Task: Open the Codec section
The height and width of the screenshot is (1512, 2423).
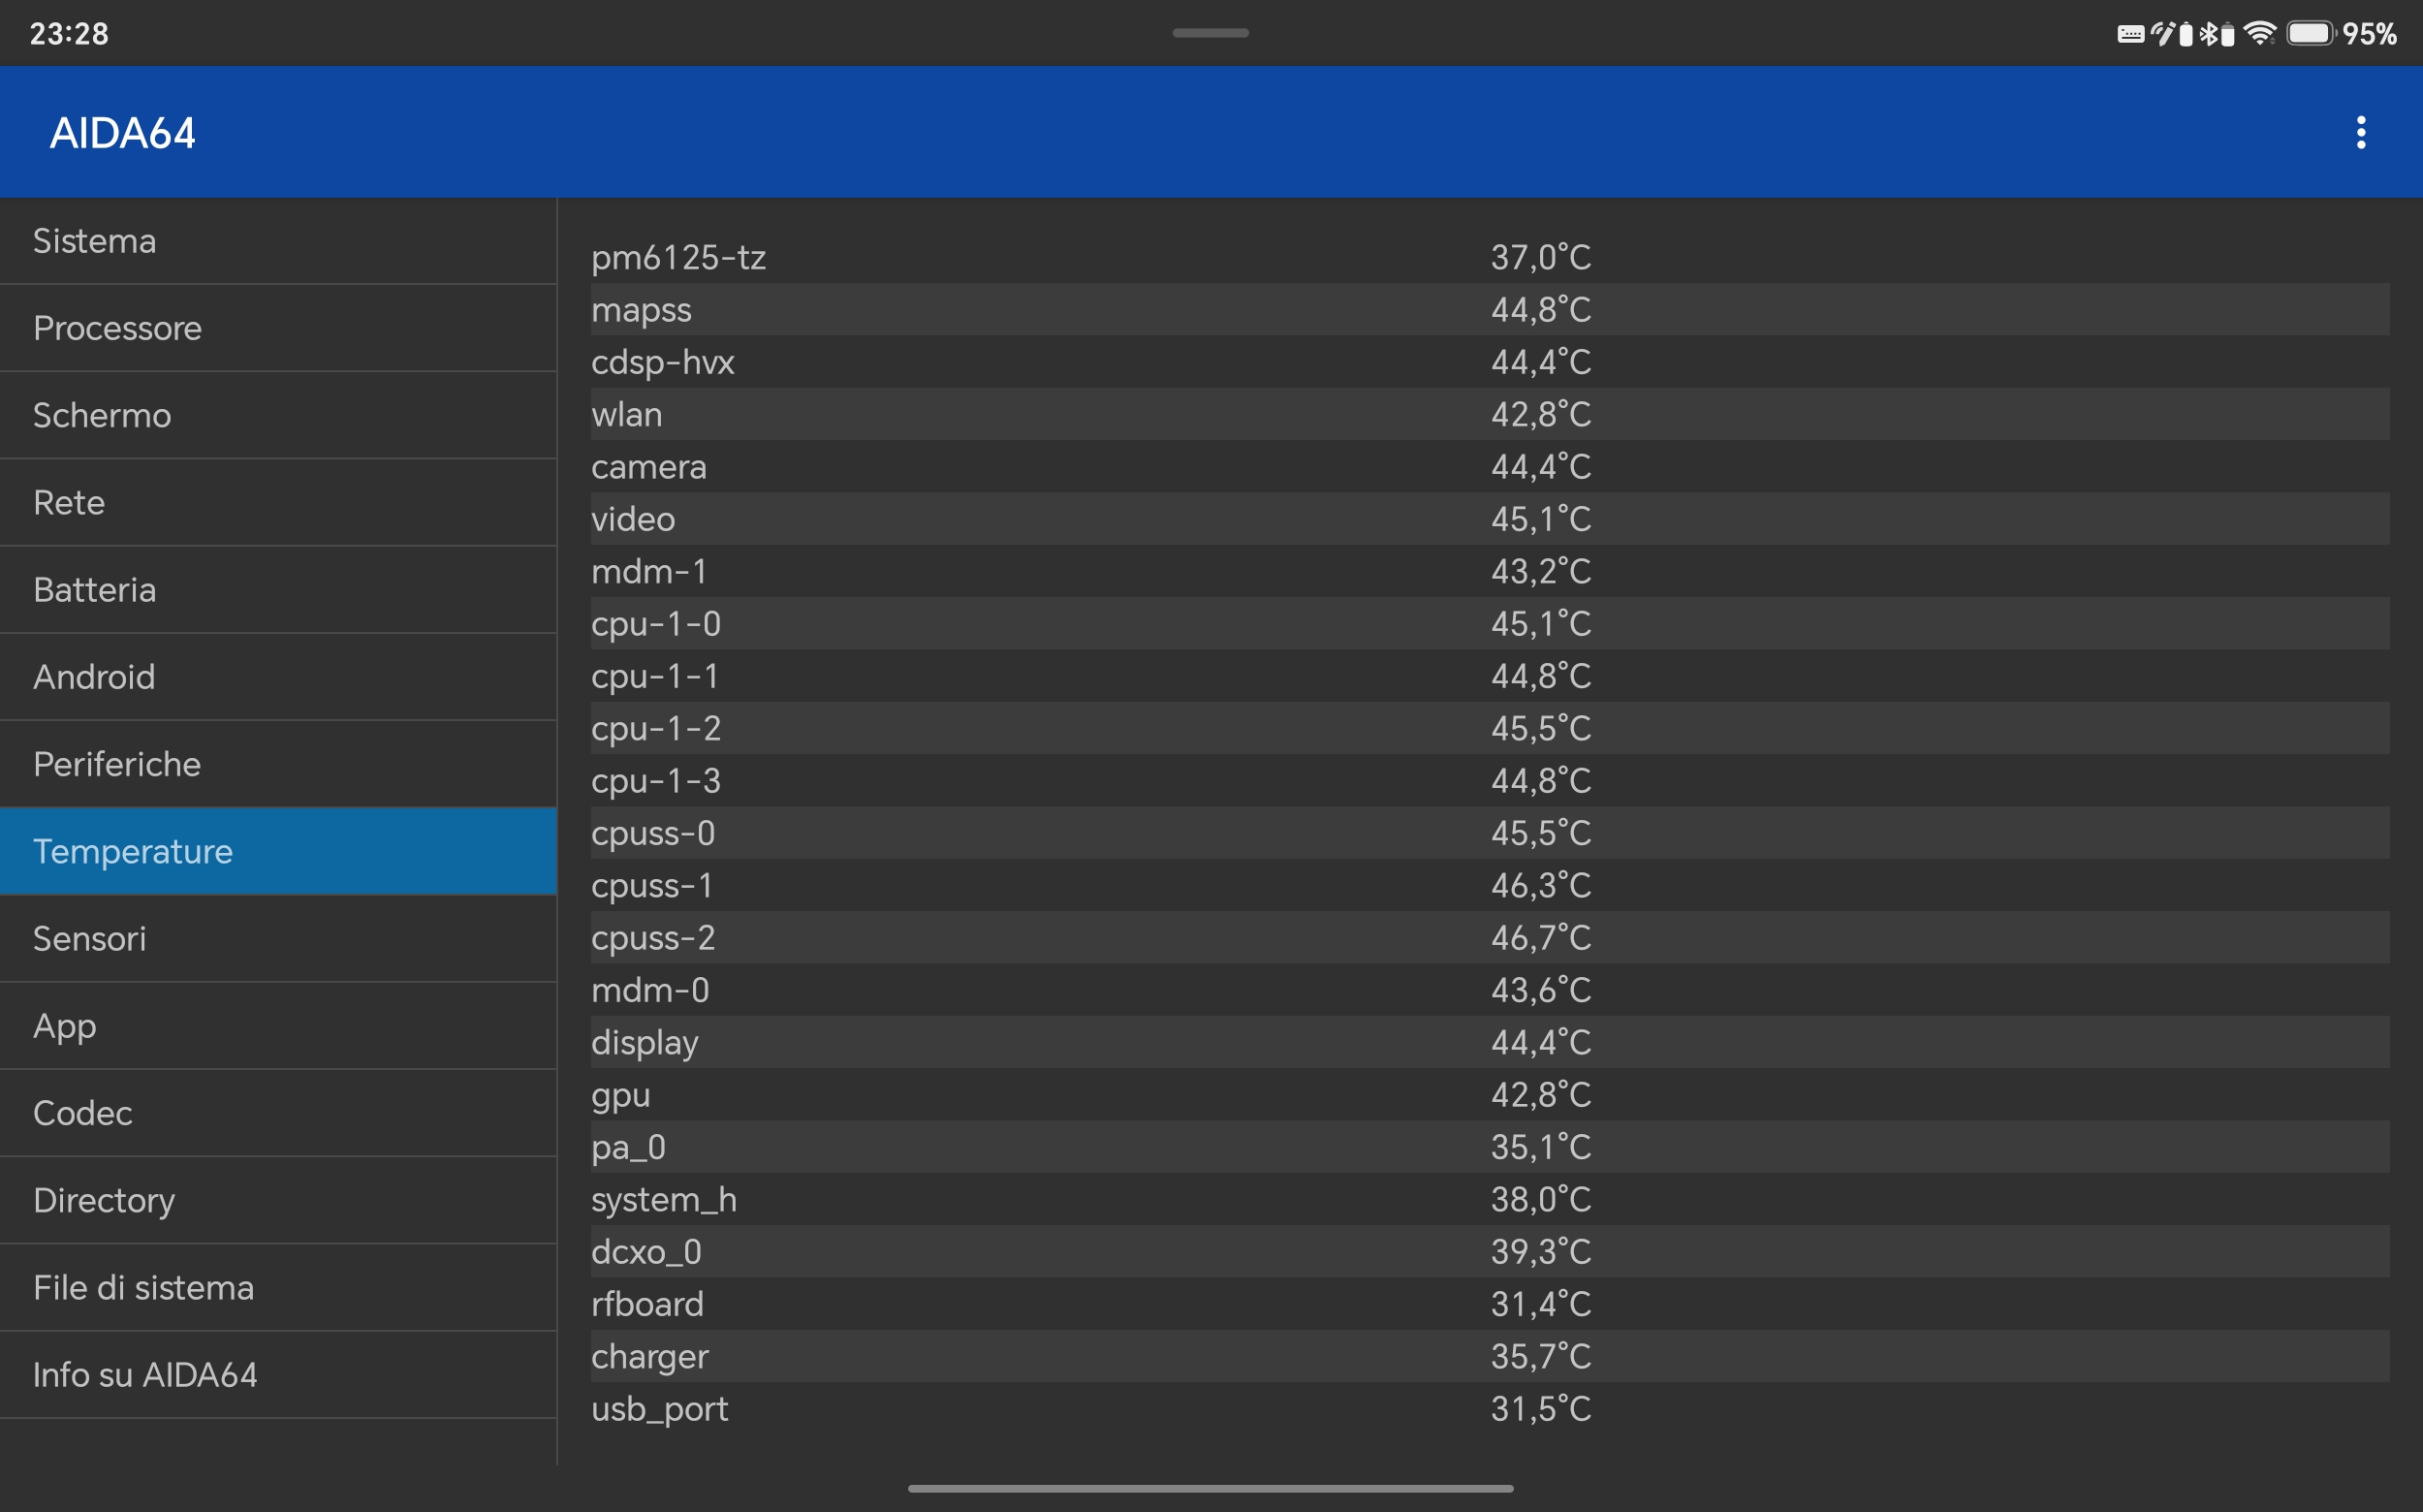Action: [278, 1112]
